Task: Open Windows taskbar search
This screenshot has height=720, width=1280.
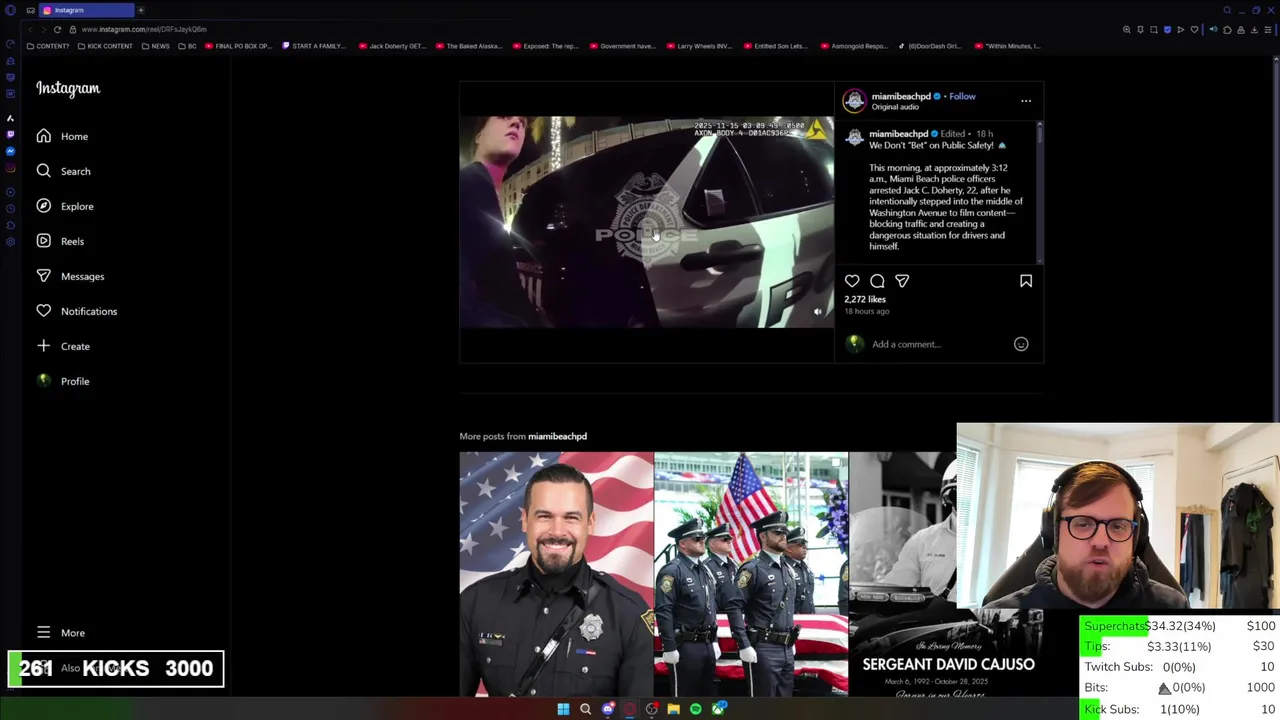Action: [x=585, y=709]
